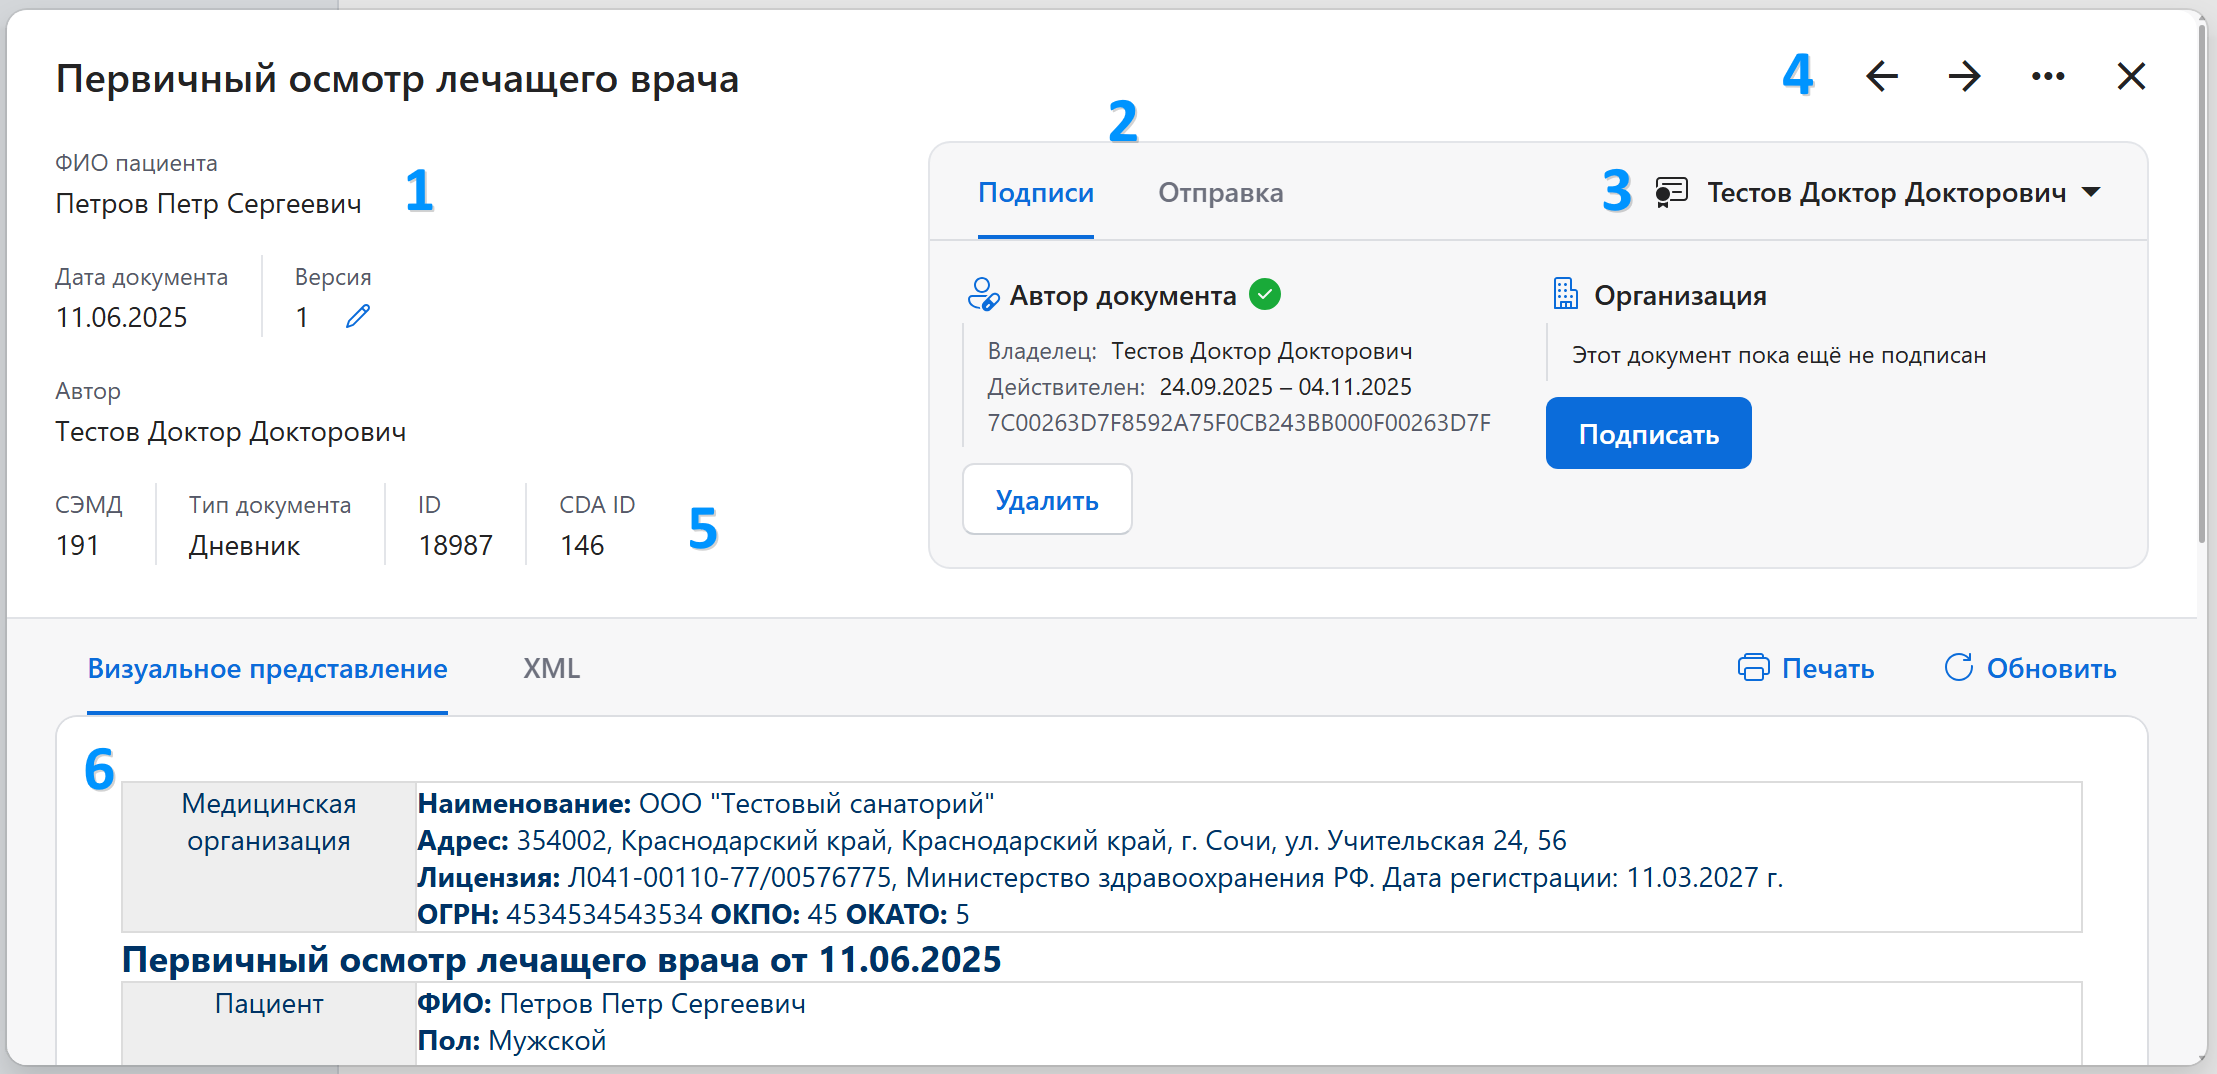Close the document card with X

tap(2131, 77)
